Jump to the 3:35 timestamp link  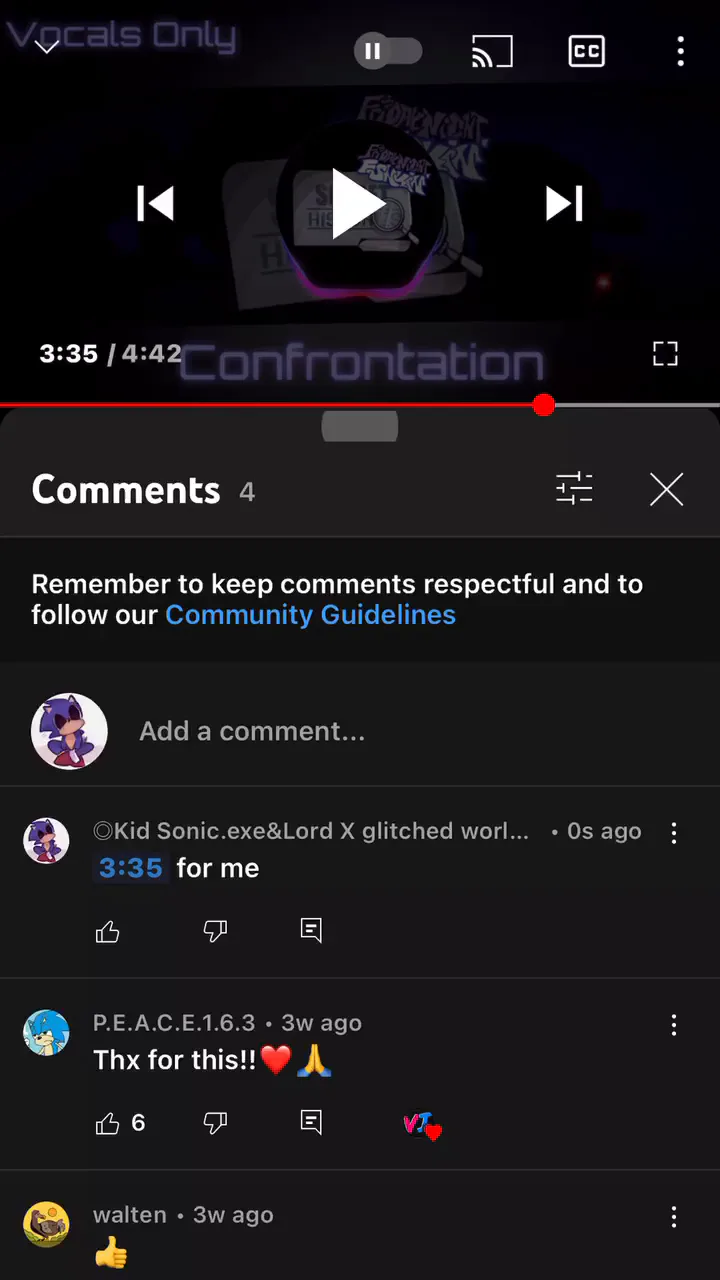tap(130, 868)
